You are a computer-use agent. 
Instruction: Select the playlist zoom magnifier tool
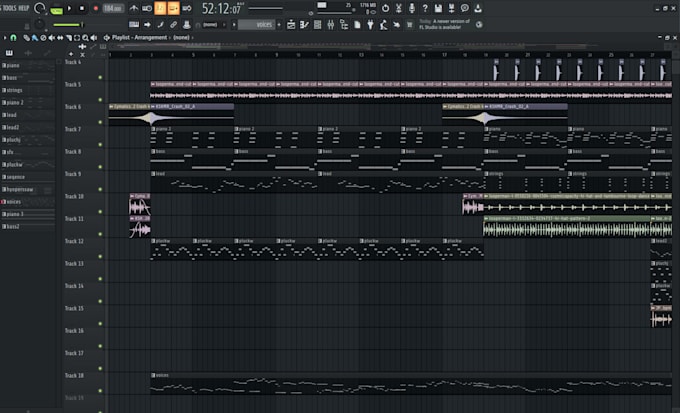pyautogui.click(x=85, y=38)
